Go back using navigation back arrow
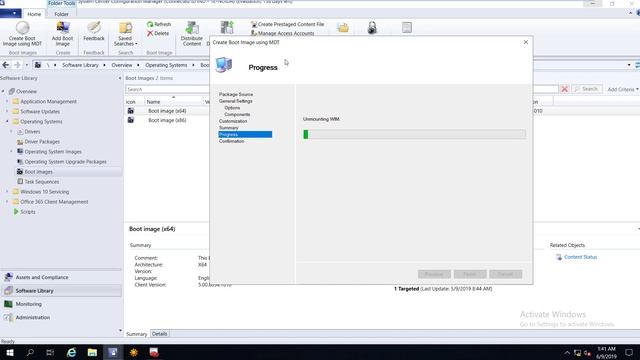This screenshot has width=640, height=360. [x=6, y=65]
